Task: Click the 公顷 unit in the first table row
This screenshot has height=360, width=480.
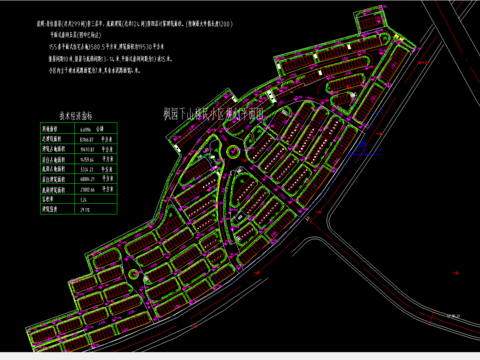Action: (100, 129)
